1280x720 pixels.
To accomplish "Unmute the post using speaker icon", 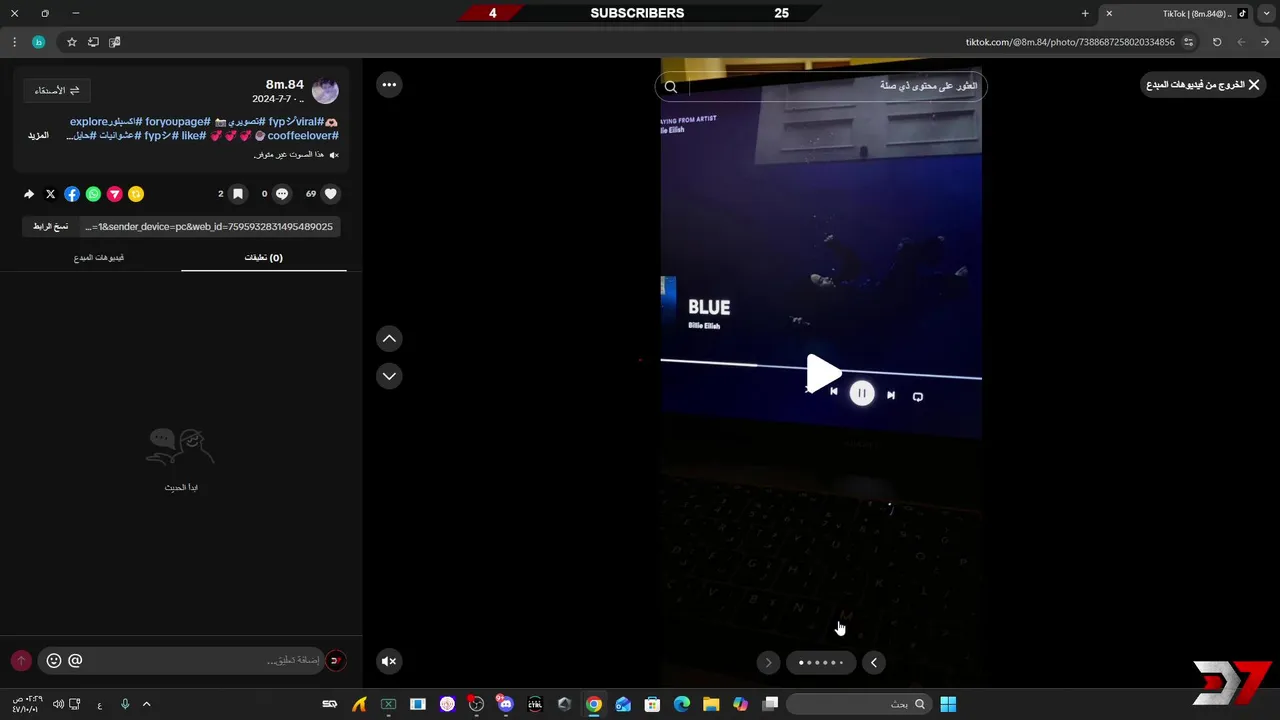I will pos(389,661).
